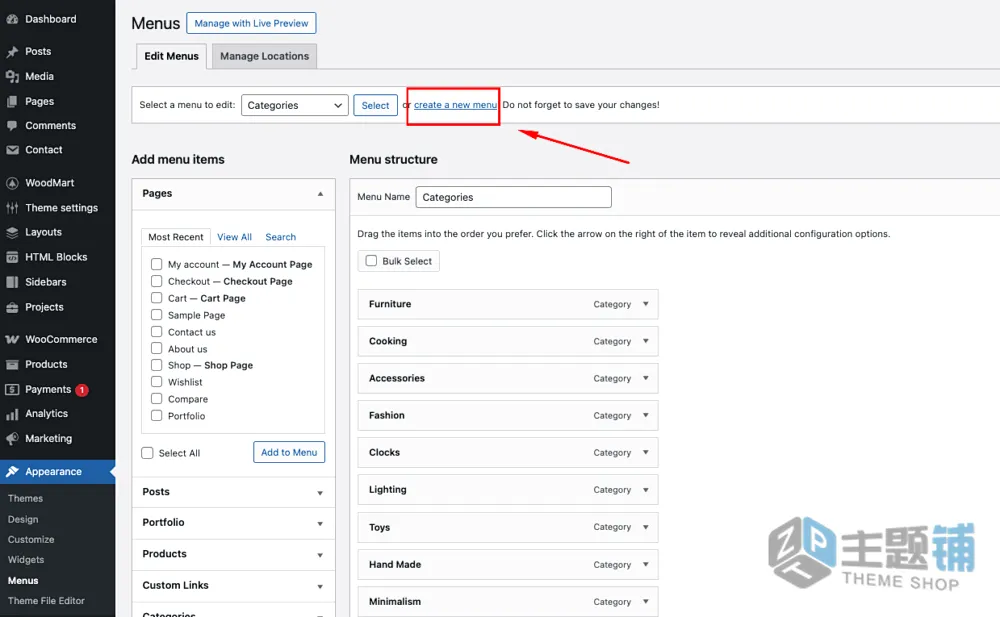Image resolution: width=1000 pixels, height=617 pixels.
Task: Tick the Contact us checkbox
Action: click(x=156, y=331)
